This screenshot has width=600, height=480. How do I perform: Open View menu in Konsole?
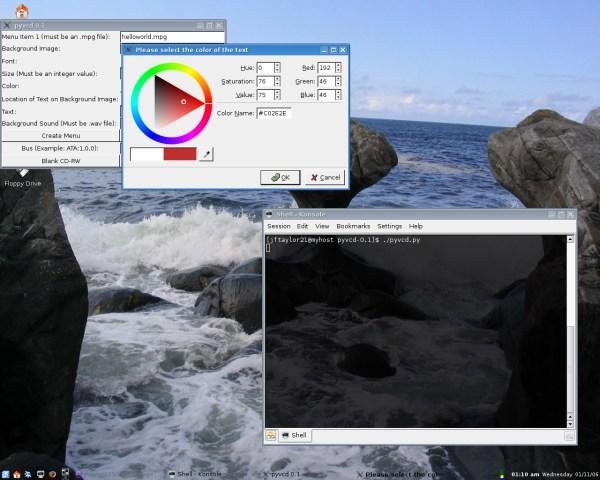pyautogui.click(x=322, y=226)
